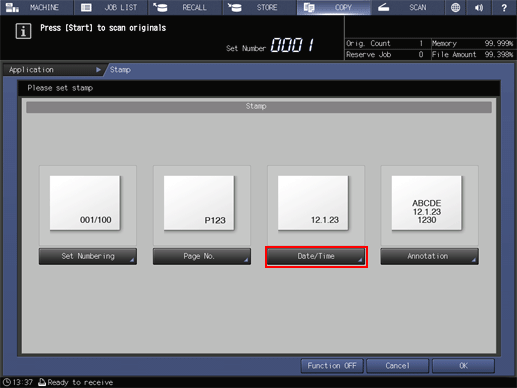Click the scanner icon on SCAN tab
This screenshot has width=517, height=388.
pyautogui.click(x=384, y=7)
